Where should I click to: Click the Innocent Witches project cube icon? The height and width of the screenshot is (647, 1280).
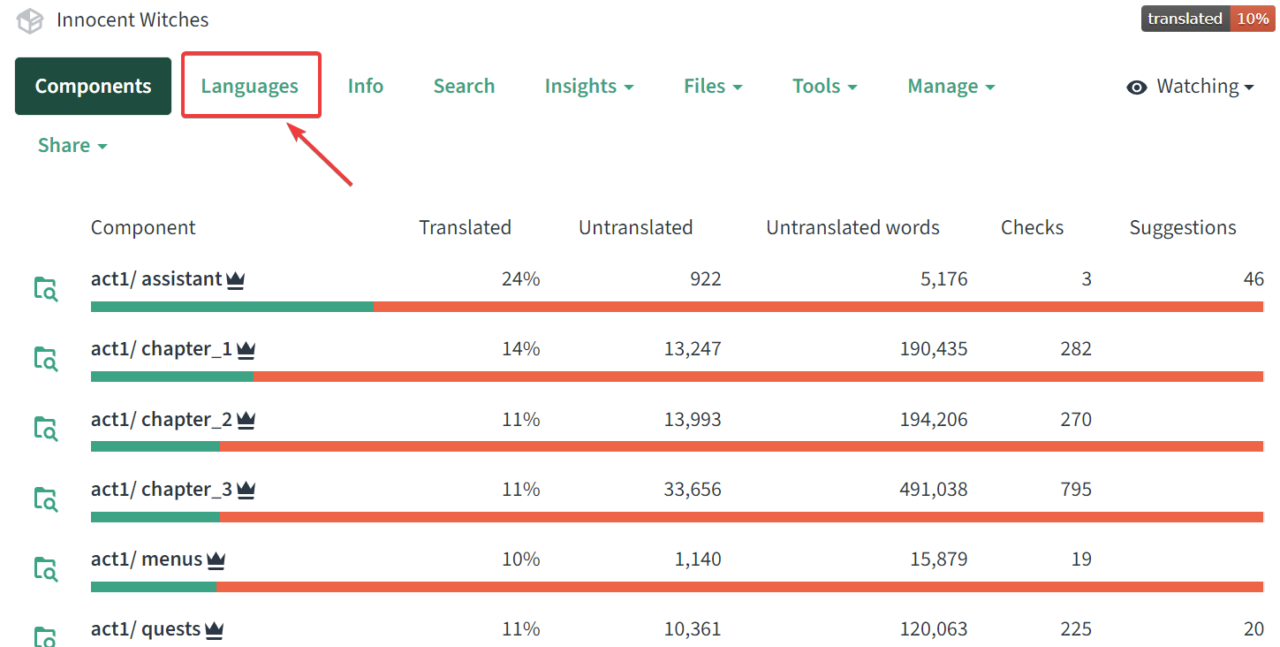pyautogui.click(x=30, y=20)
